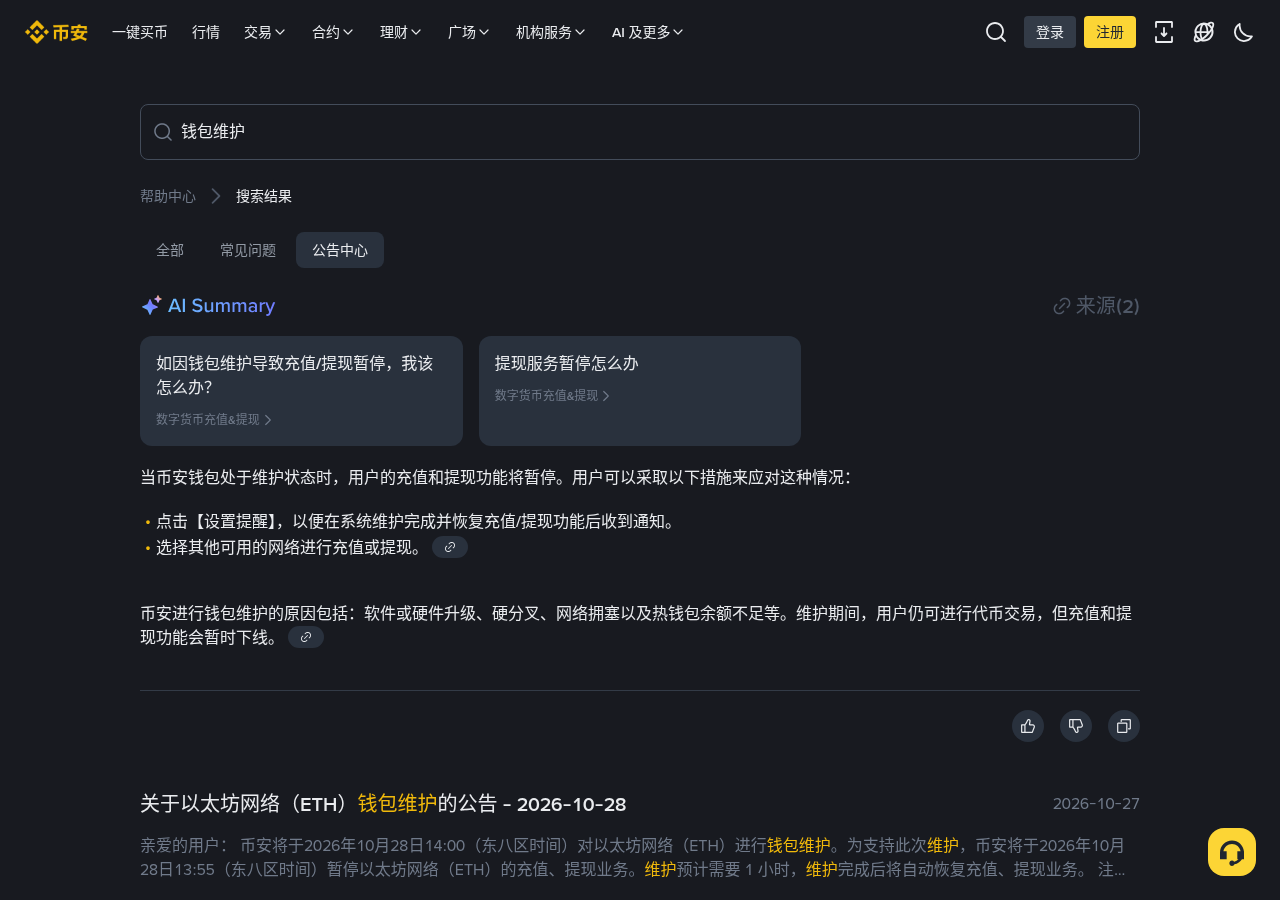Select the 公告中心 tab
Screen dimensions: 1280x900
(340, 250)
